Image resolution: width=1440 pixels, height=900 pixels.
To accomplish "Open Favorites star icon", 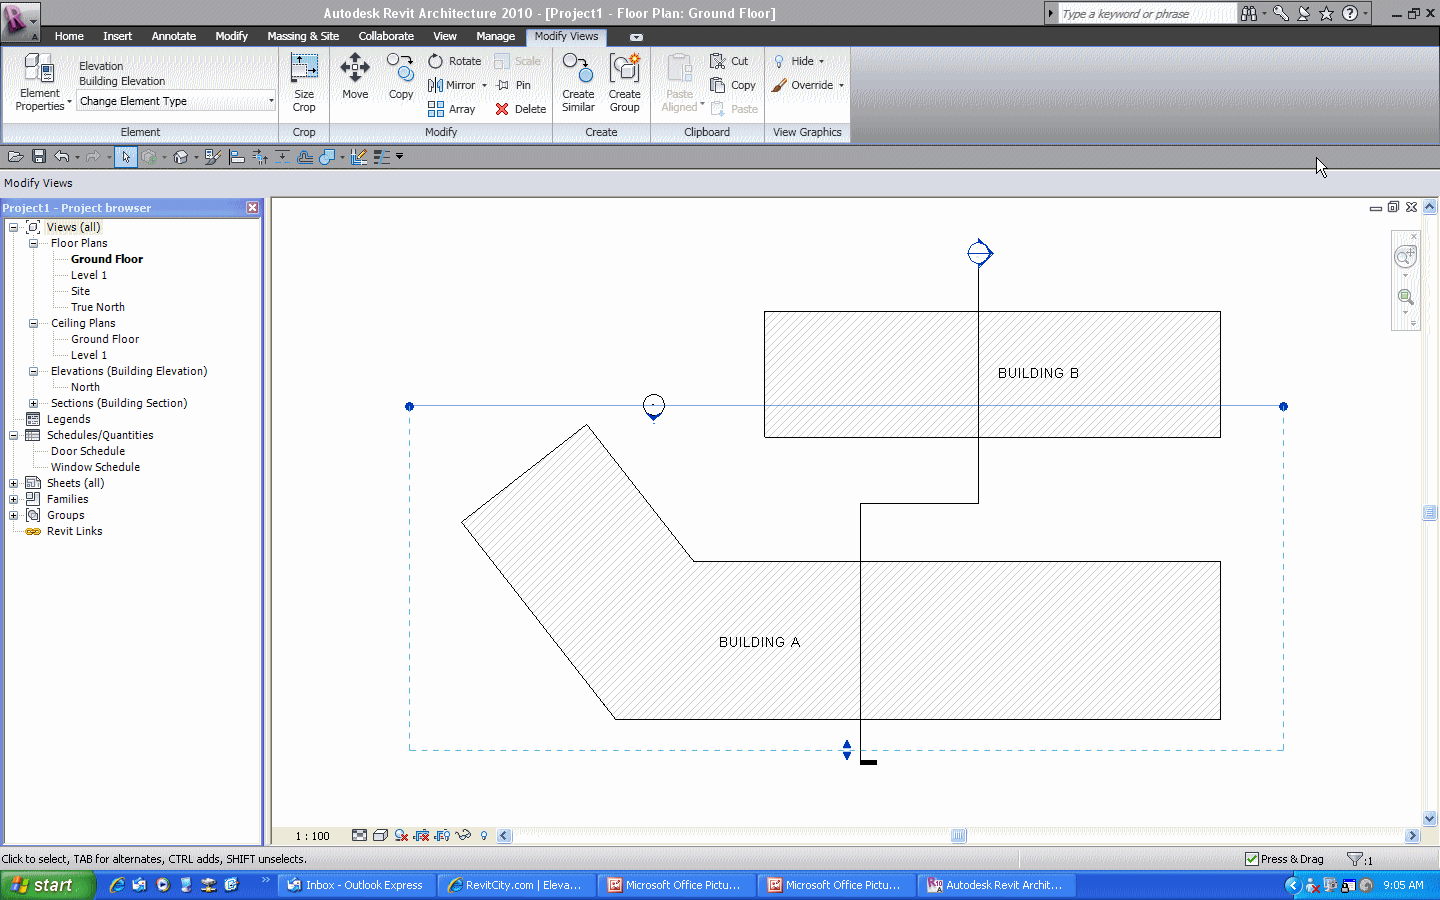I will [x=1326, y=13].
